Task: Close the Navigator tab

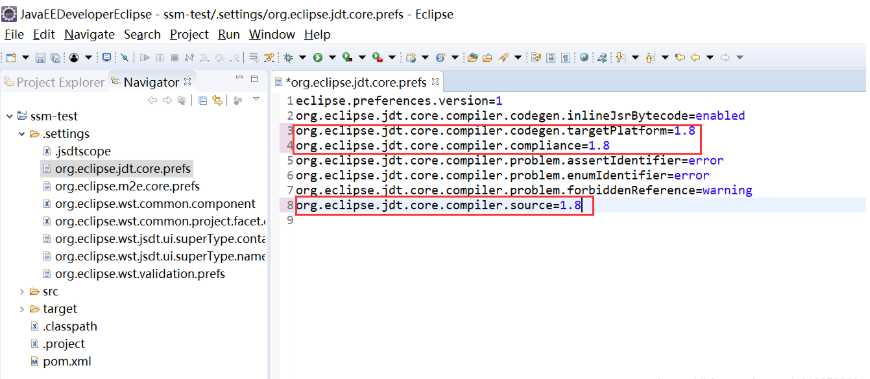Action: (x=188, y=82)
